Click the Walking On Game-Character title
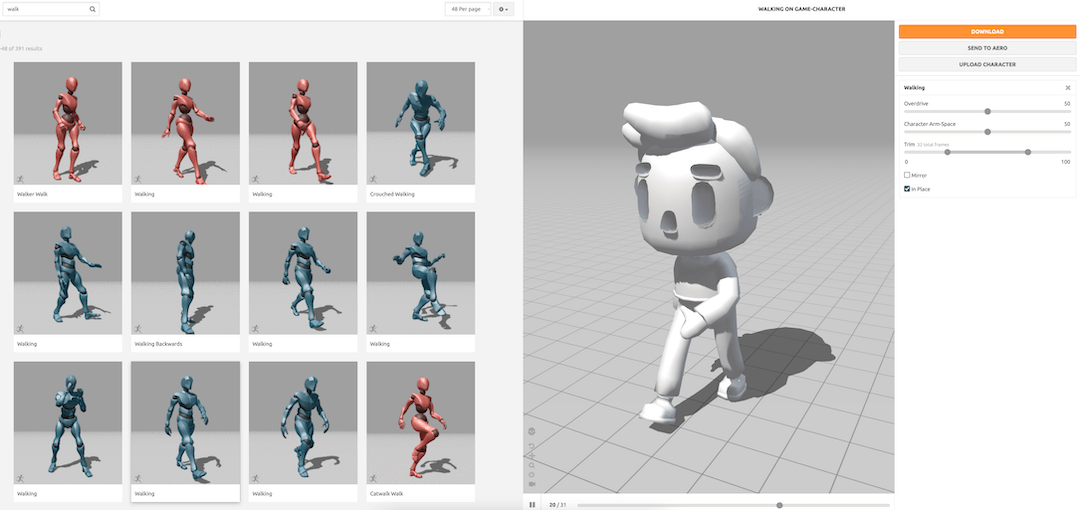This screenshot has height=510, width=1080. [801, 9]
